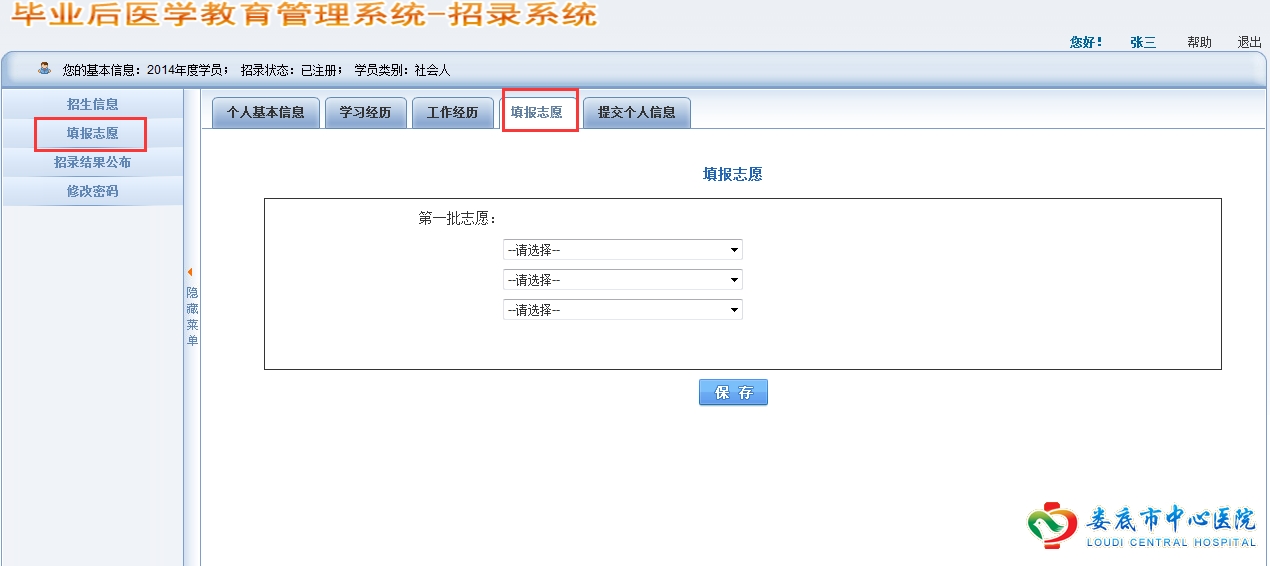Choose 修改密码 from the sidebar
Screen dimensions: 1270x566
tap(92, 191)
